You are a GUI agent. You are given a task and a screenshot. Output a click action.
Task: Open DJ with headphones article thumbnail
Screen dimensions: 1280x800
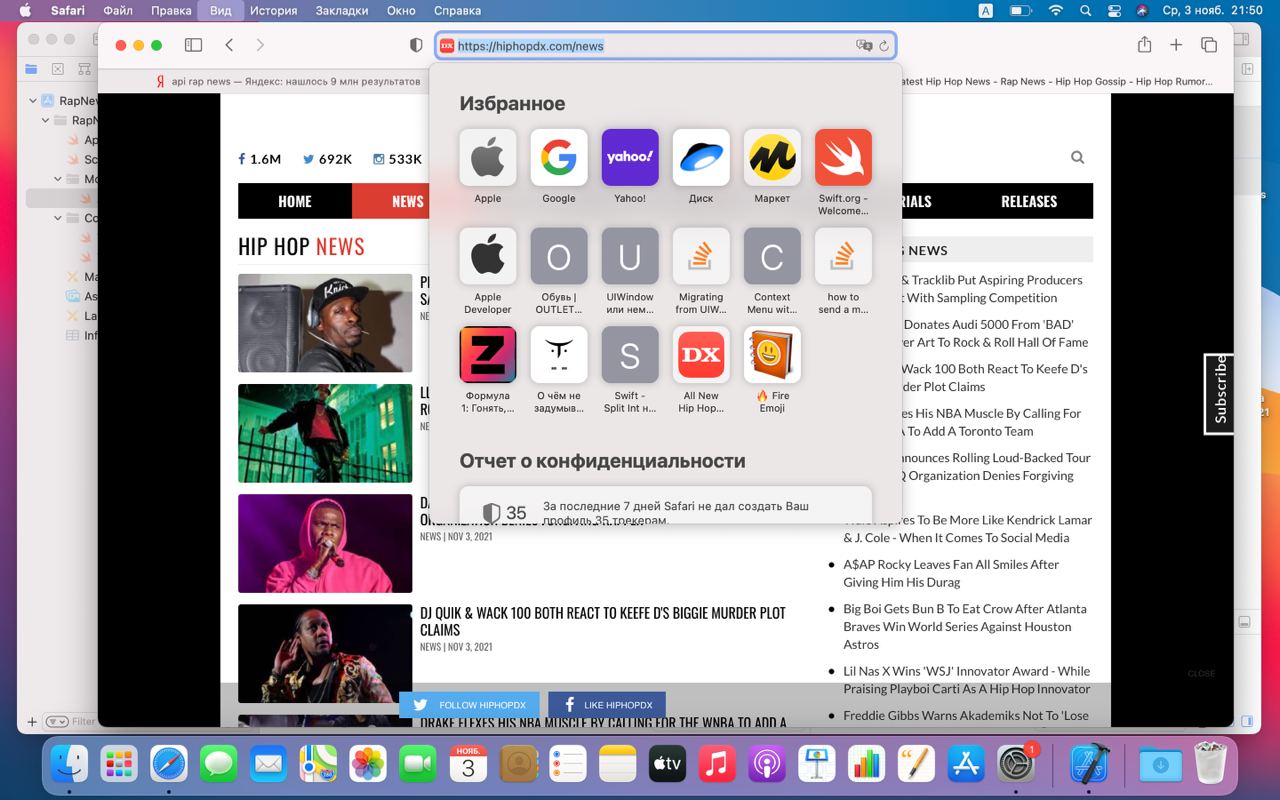(x=325, y=323)
